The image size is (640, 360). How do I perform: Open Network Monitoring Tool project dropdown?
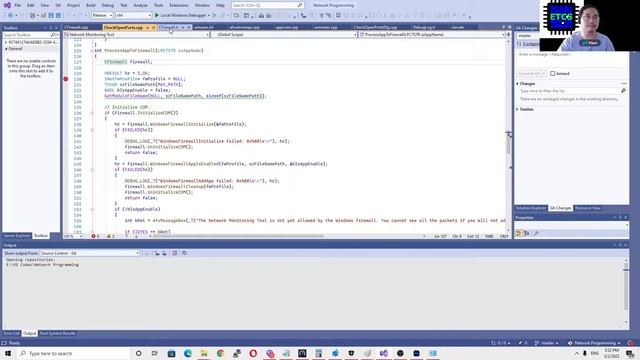pyautogui.click(x=137, y=35)
